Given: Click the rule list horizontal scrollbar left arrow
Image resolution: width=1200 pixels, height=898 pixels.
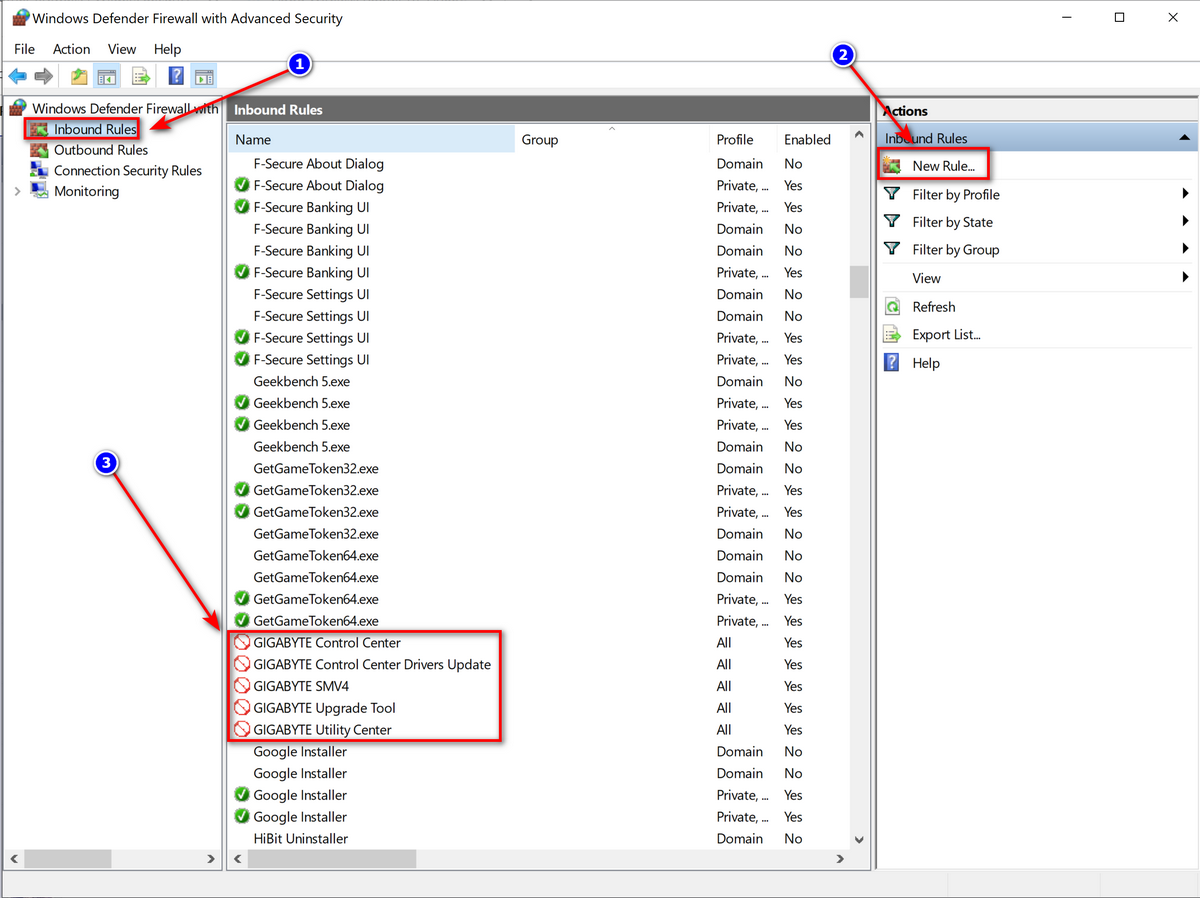Looking at the screenshot, I should [x=238, y=859].
